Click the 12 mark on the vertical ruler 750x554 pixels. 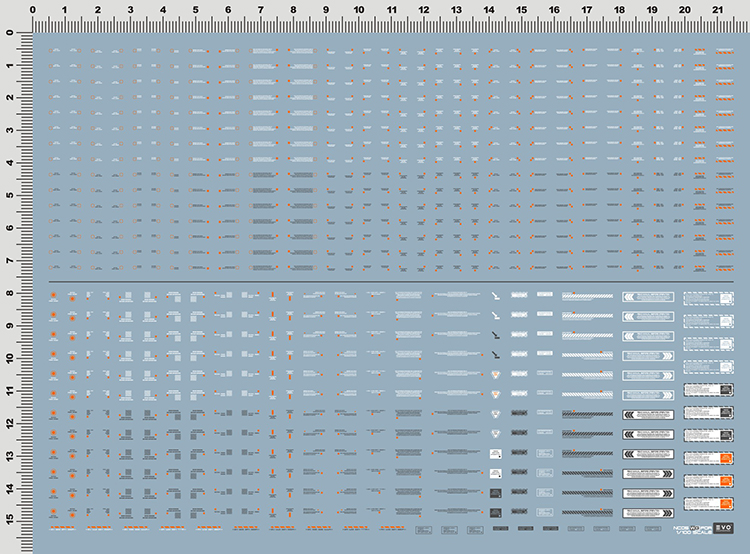(10, 423)
